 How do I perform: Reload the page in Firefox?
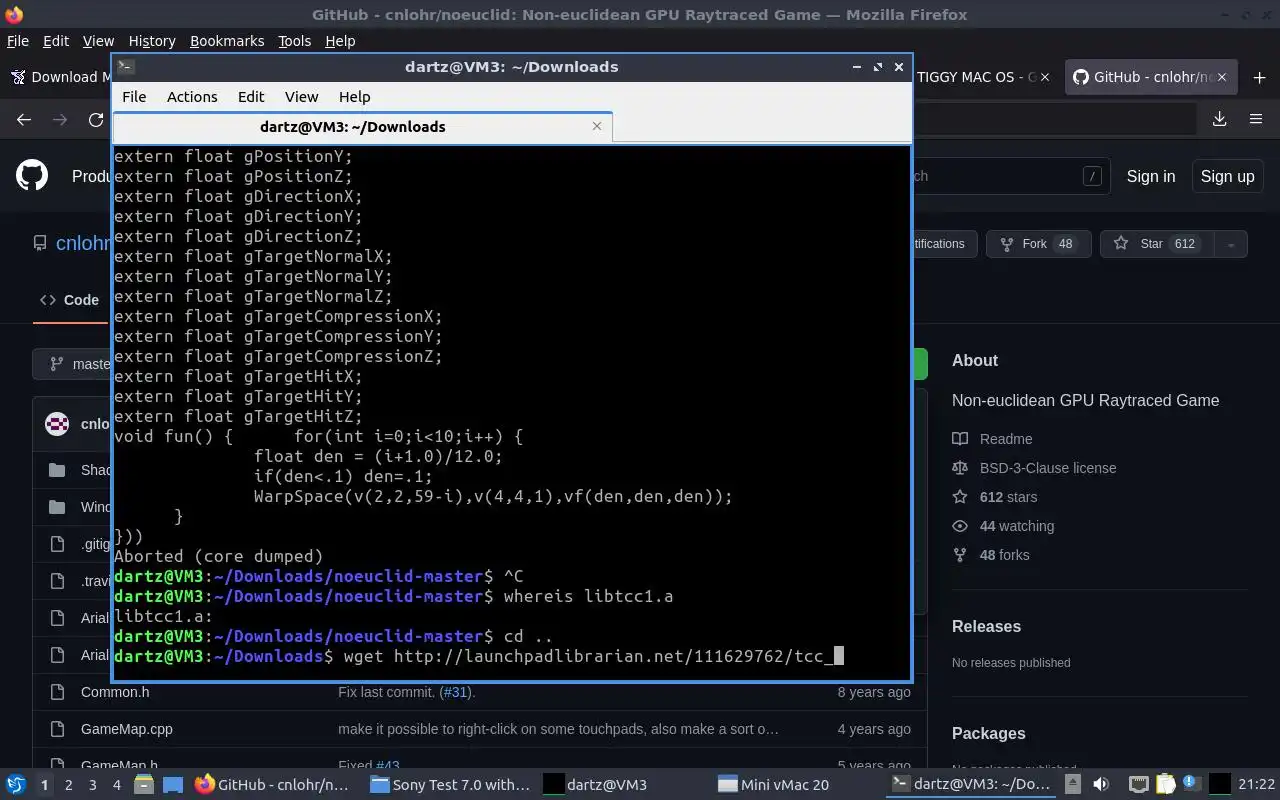[x=96, y=119]
